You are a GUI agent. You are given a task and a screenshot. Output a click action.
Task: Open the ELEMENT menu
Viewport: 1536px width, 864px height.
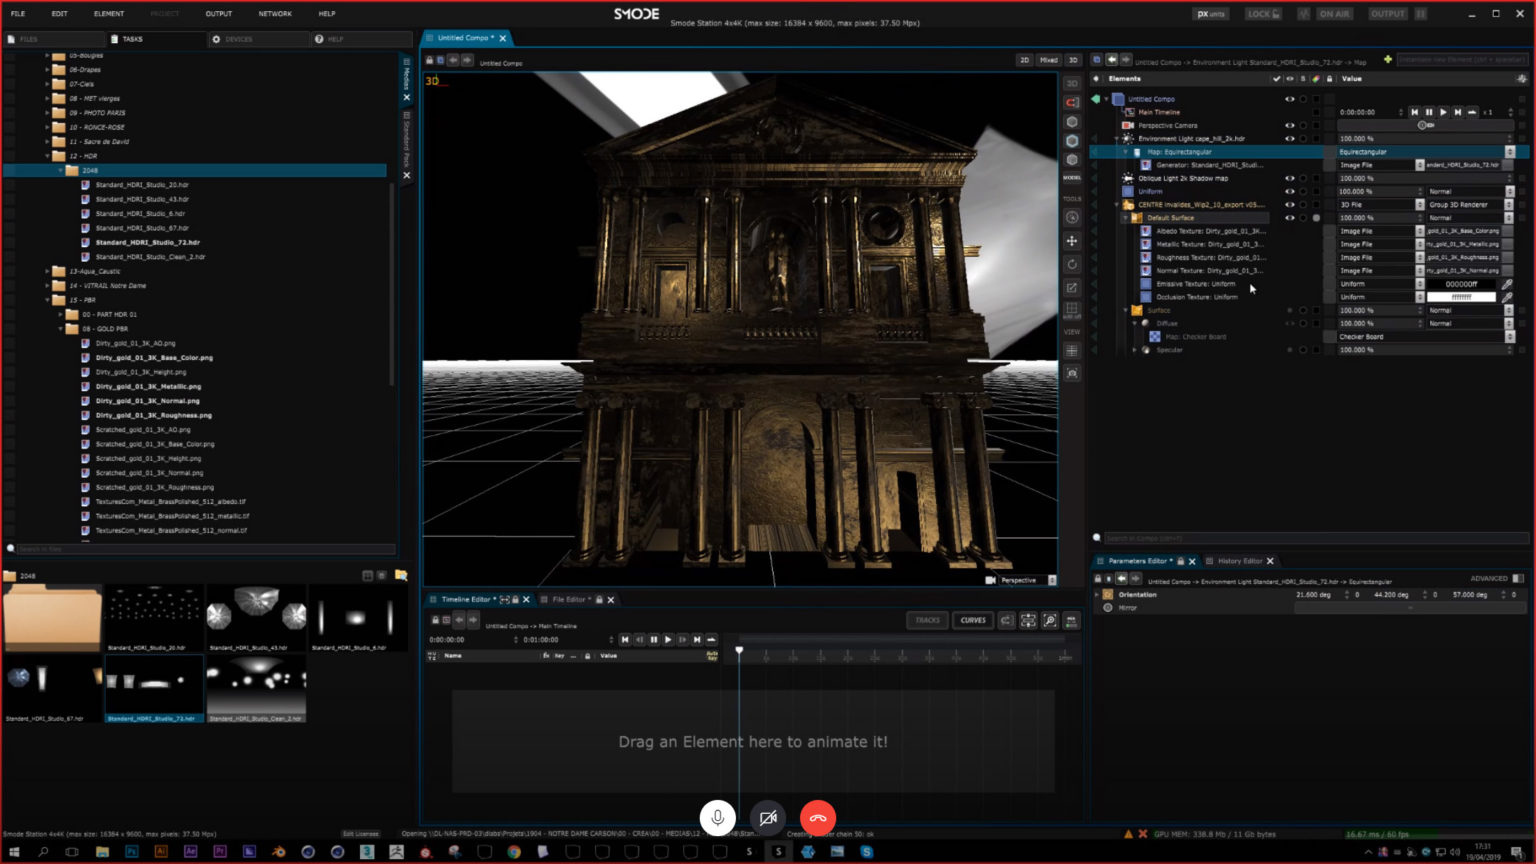point(109,14)
